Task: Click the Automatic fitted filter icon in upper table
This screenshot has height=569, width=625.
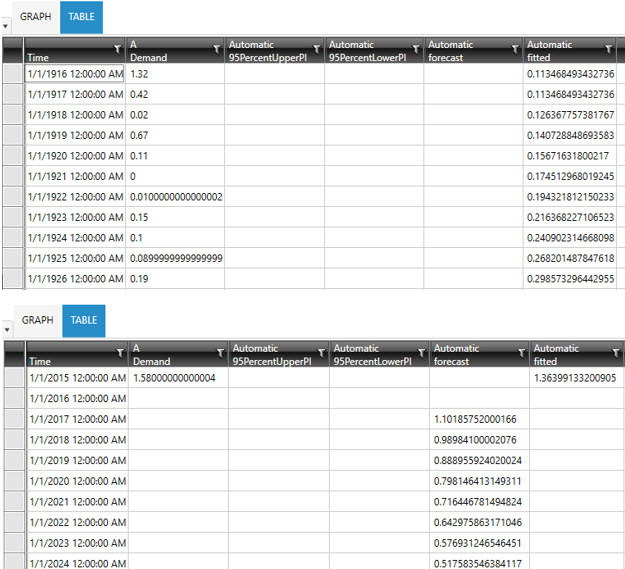Action: click(x=610, y=47)
